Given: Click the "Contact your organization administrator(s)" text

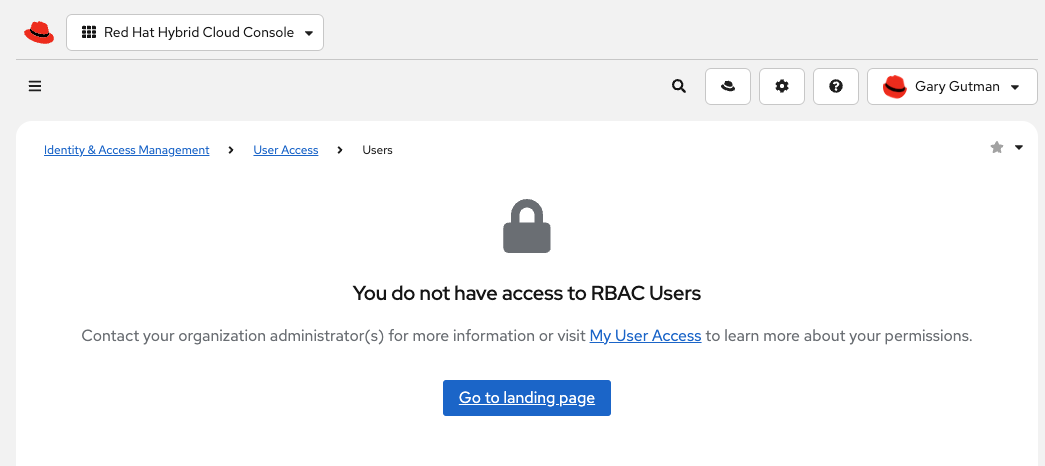Looking at the screenshot, I should 232,336.
